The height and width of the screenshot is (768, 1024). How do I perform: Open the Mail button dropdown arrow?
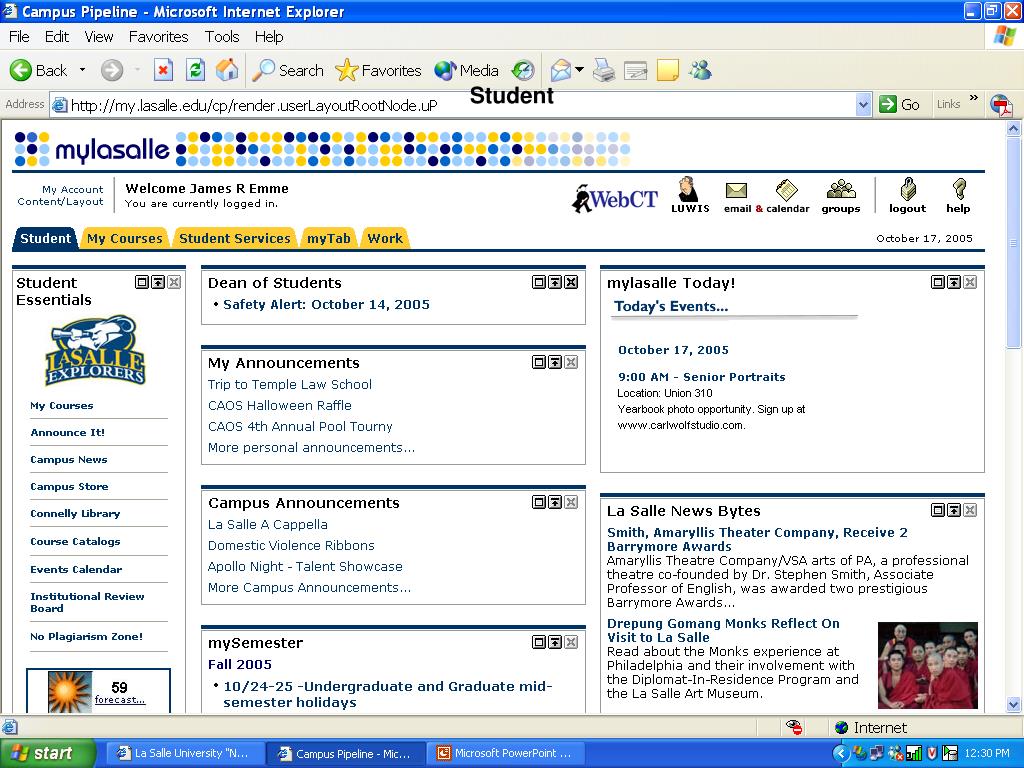[579, 69]
